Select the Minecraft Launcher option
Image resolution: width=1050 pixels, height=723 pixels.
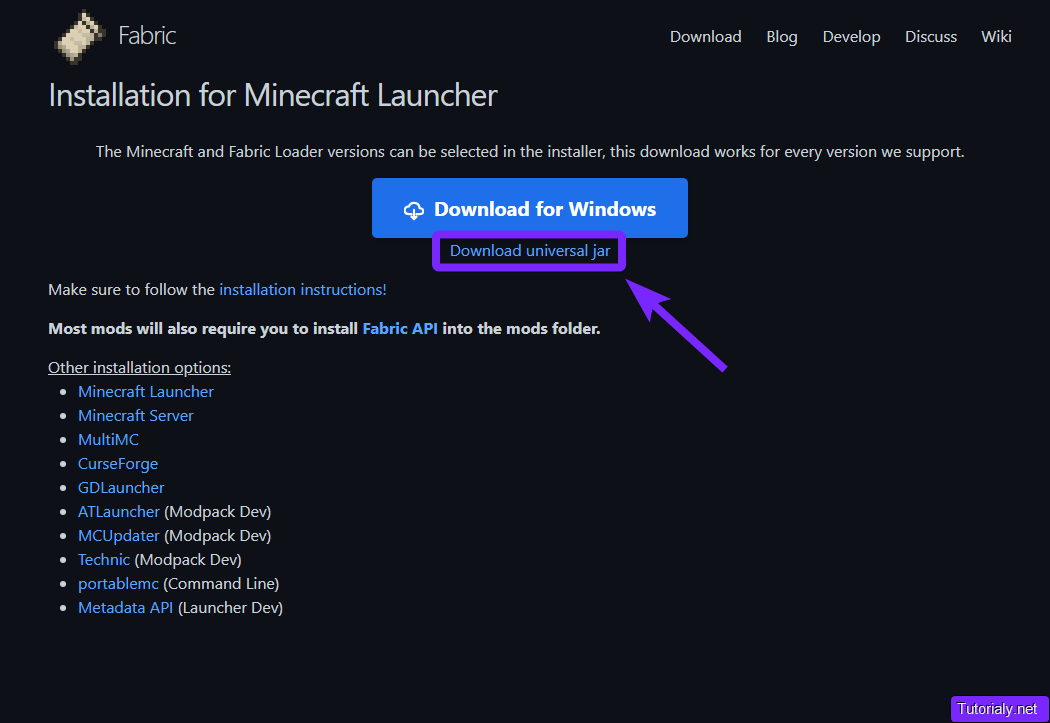point(145,391)
